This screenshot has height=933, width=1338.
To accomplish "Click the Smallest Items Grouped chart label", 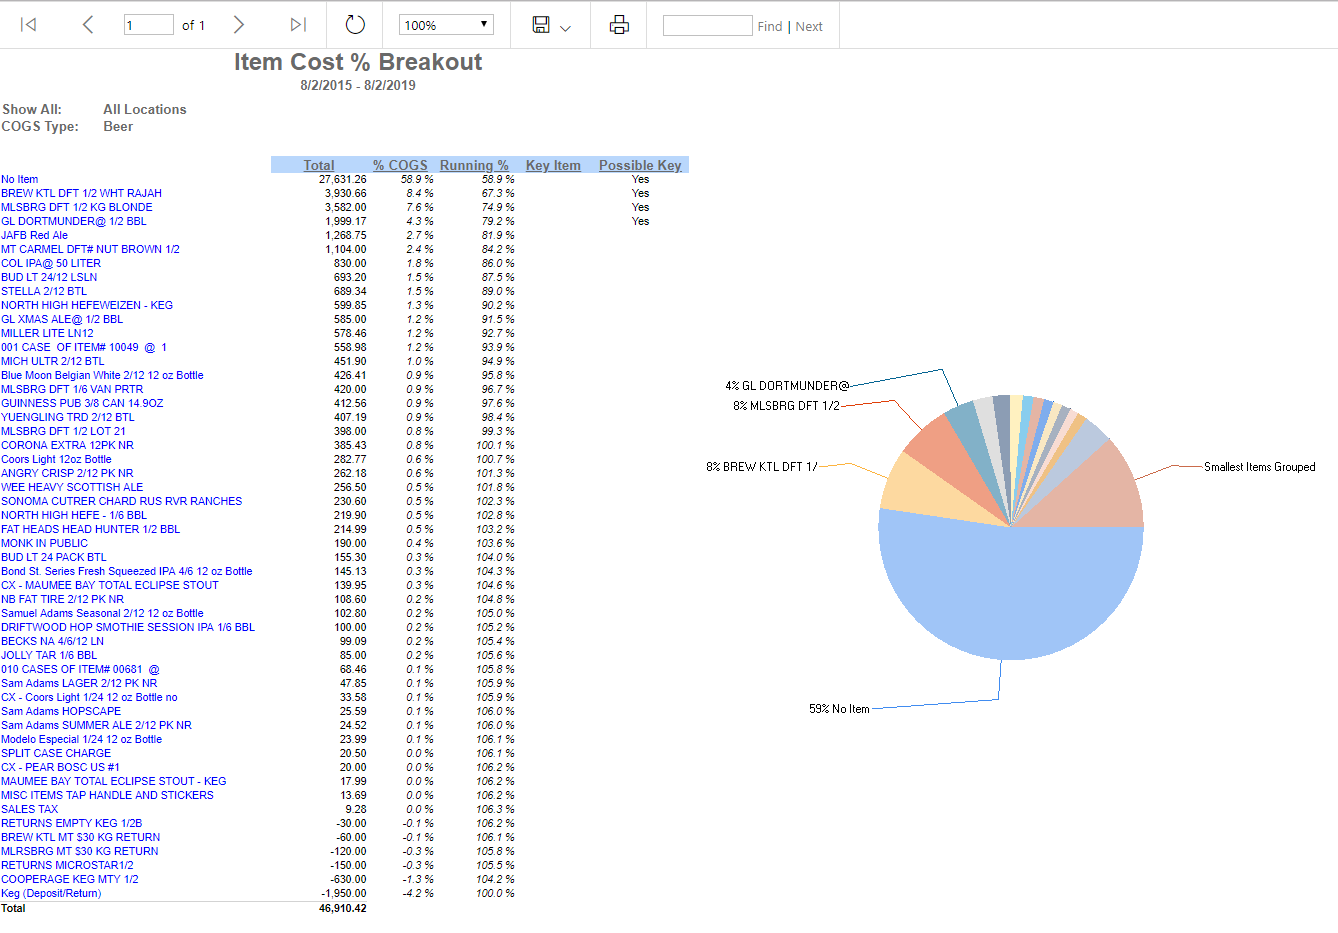I will point(1260,467).
